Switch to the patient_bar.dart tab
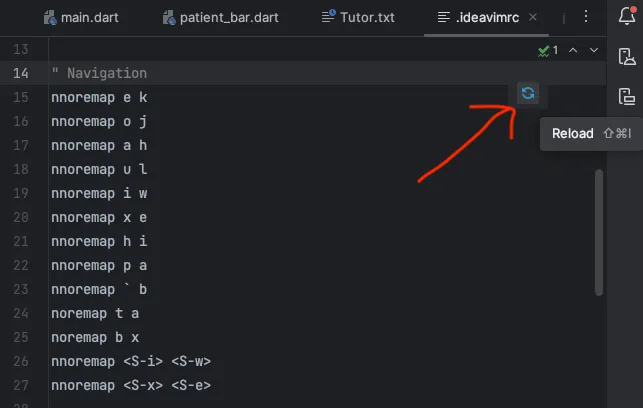This screenshot has height=408, width=643. coord(220,18)
